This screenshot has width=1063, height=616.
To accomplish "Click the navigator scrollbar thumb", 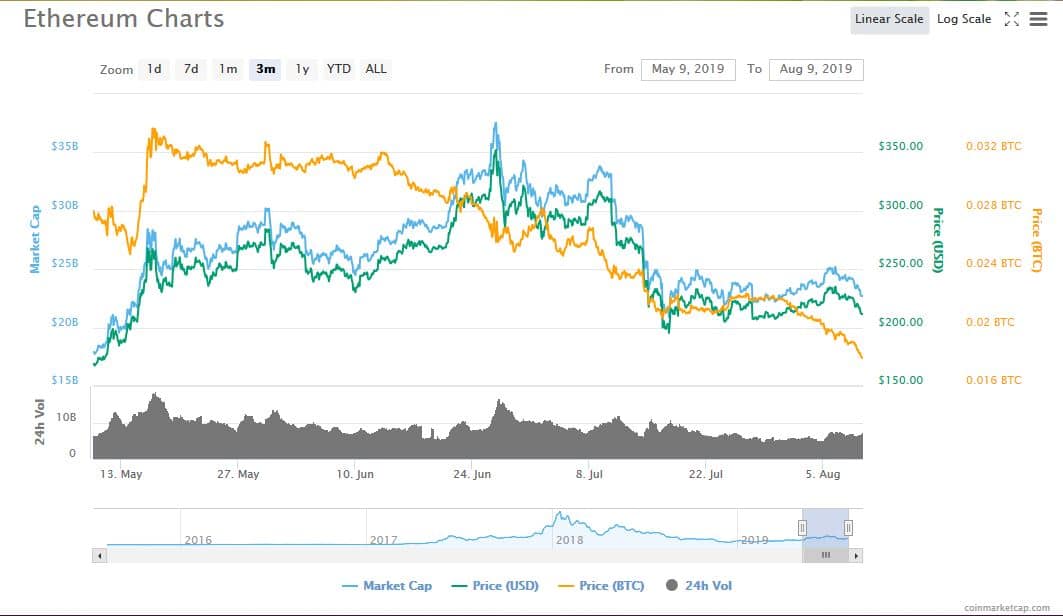I will (825, 554).
